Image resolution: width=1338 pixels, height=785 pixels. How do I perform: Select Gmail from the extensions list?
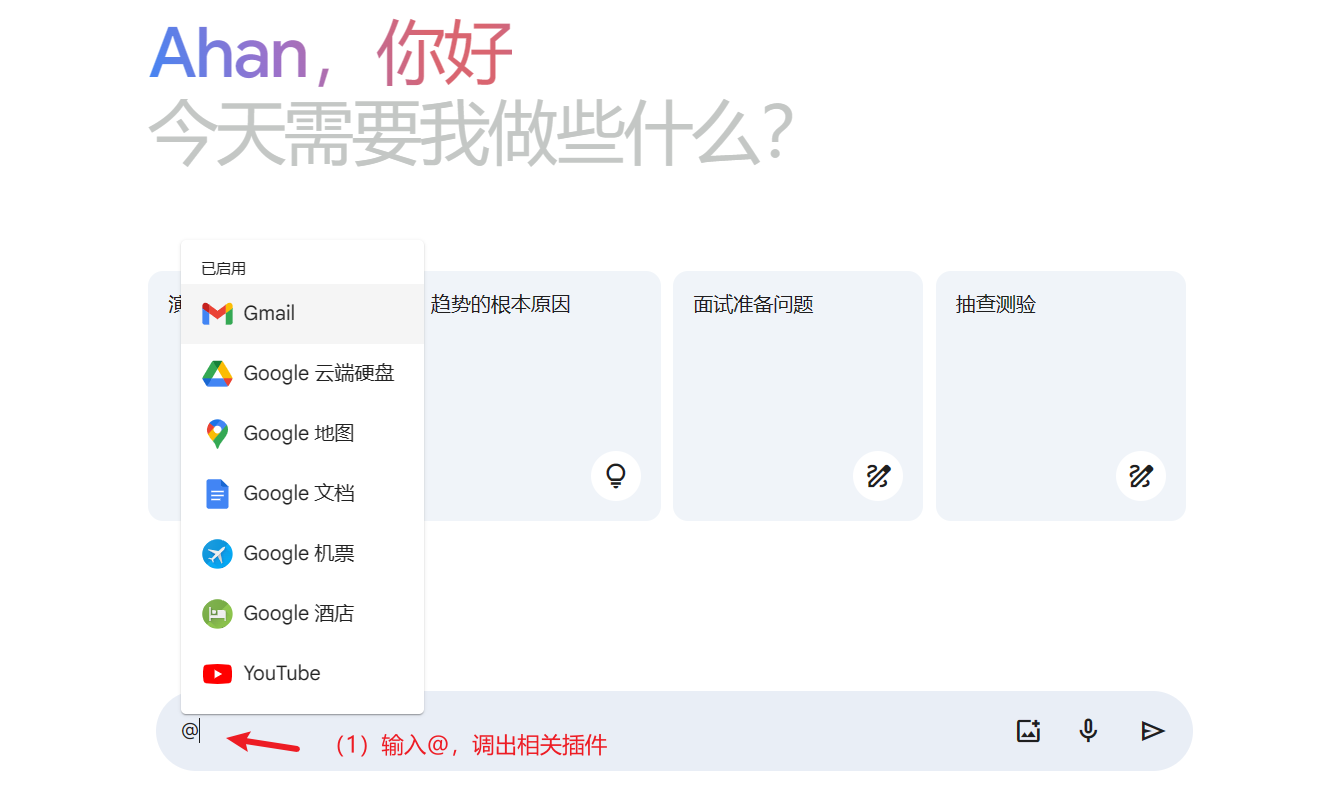click(302, 313)
